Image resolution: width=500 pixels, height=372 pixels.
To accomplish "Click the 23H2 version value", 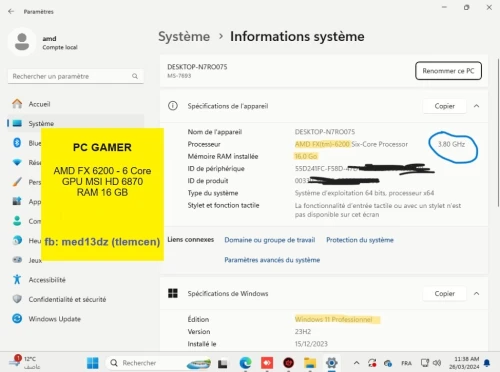I will tap(303, 332).
